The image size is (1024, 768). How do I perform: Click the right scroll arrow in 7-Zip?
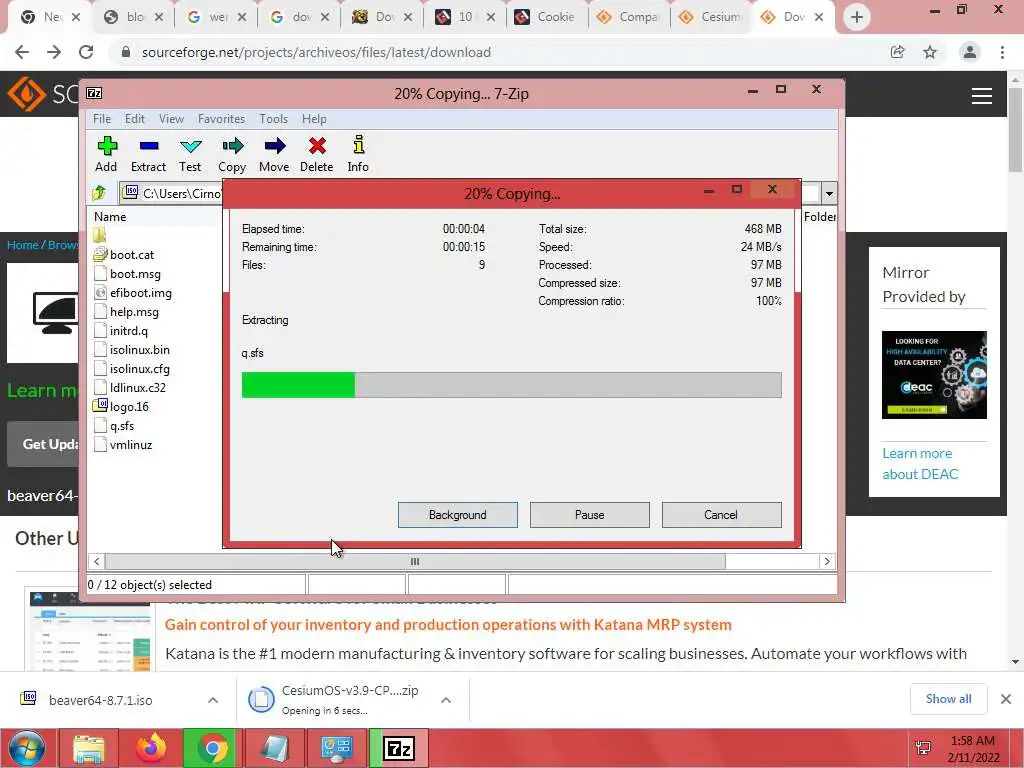tap(827, 562)
